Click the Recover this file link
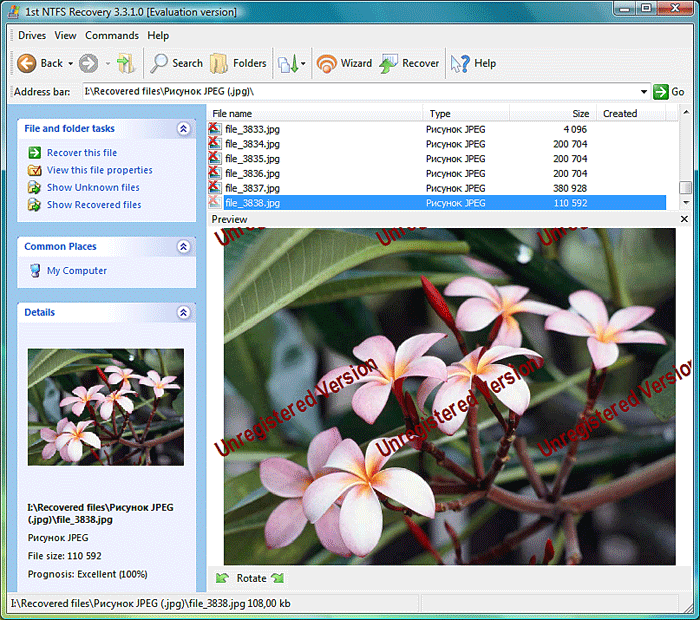 pos(81,153)
